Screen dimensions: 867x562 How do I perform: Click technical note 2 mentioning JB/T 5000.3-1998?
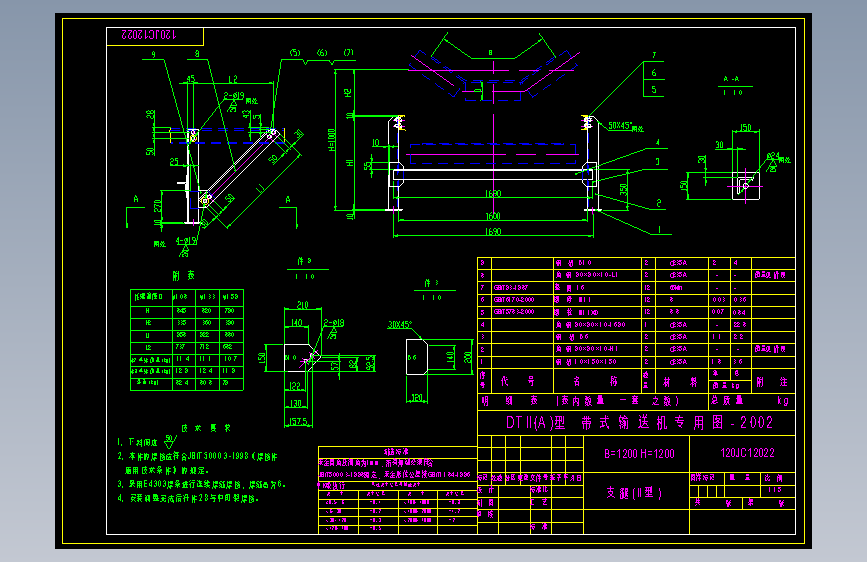tap(197, 464)
